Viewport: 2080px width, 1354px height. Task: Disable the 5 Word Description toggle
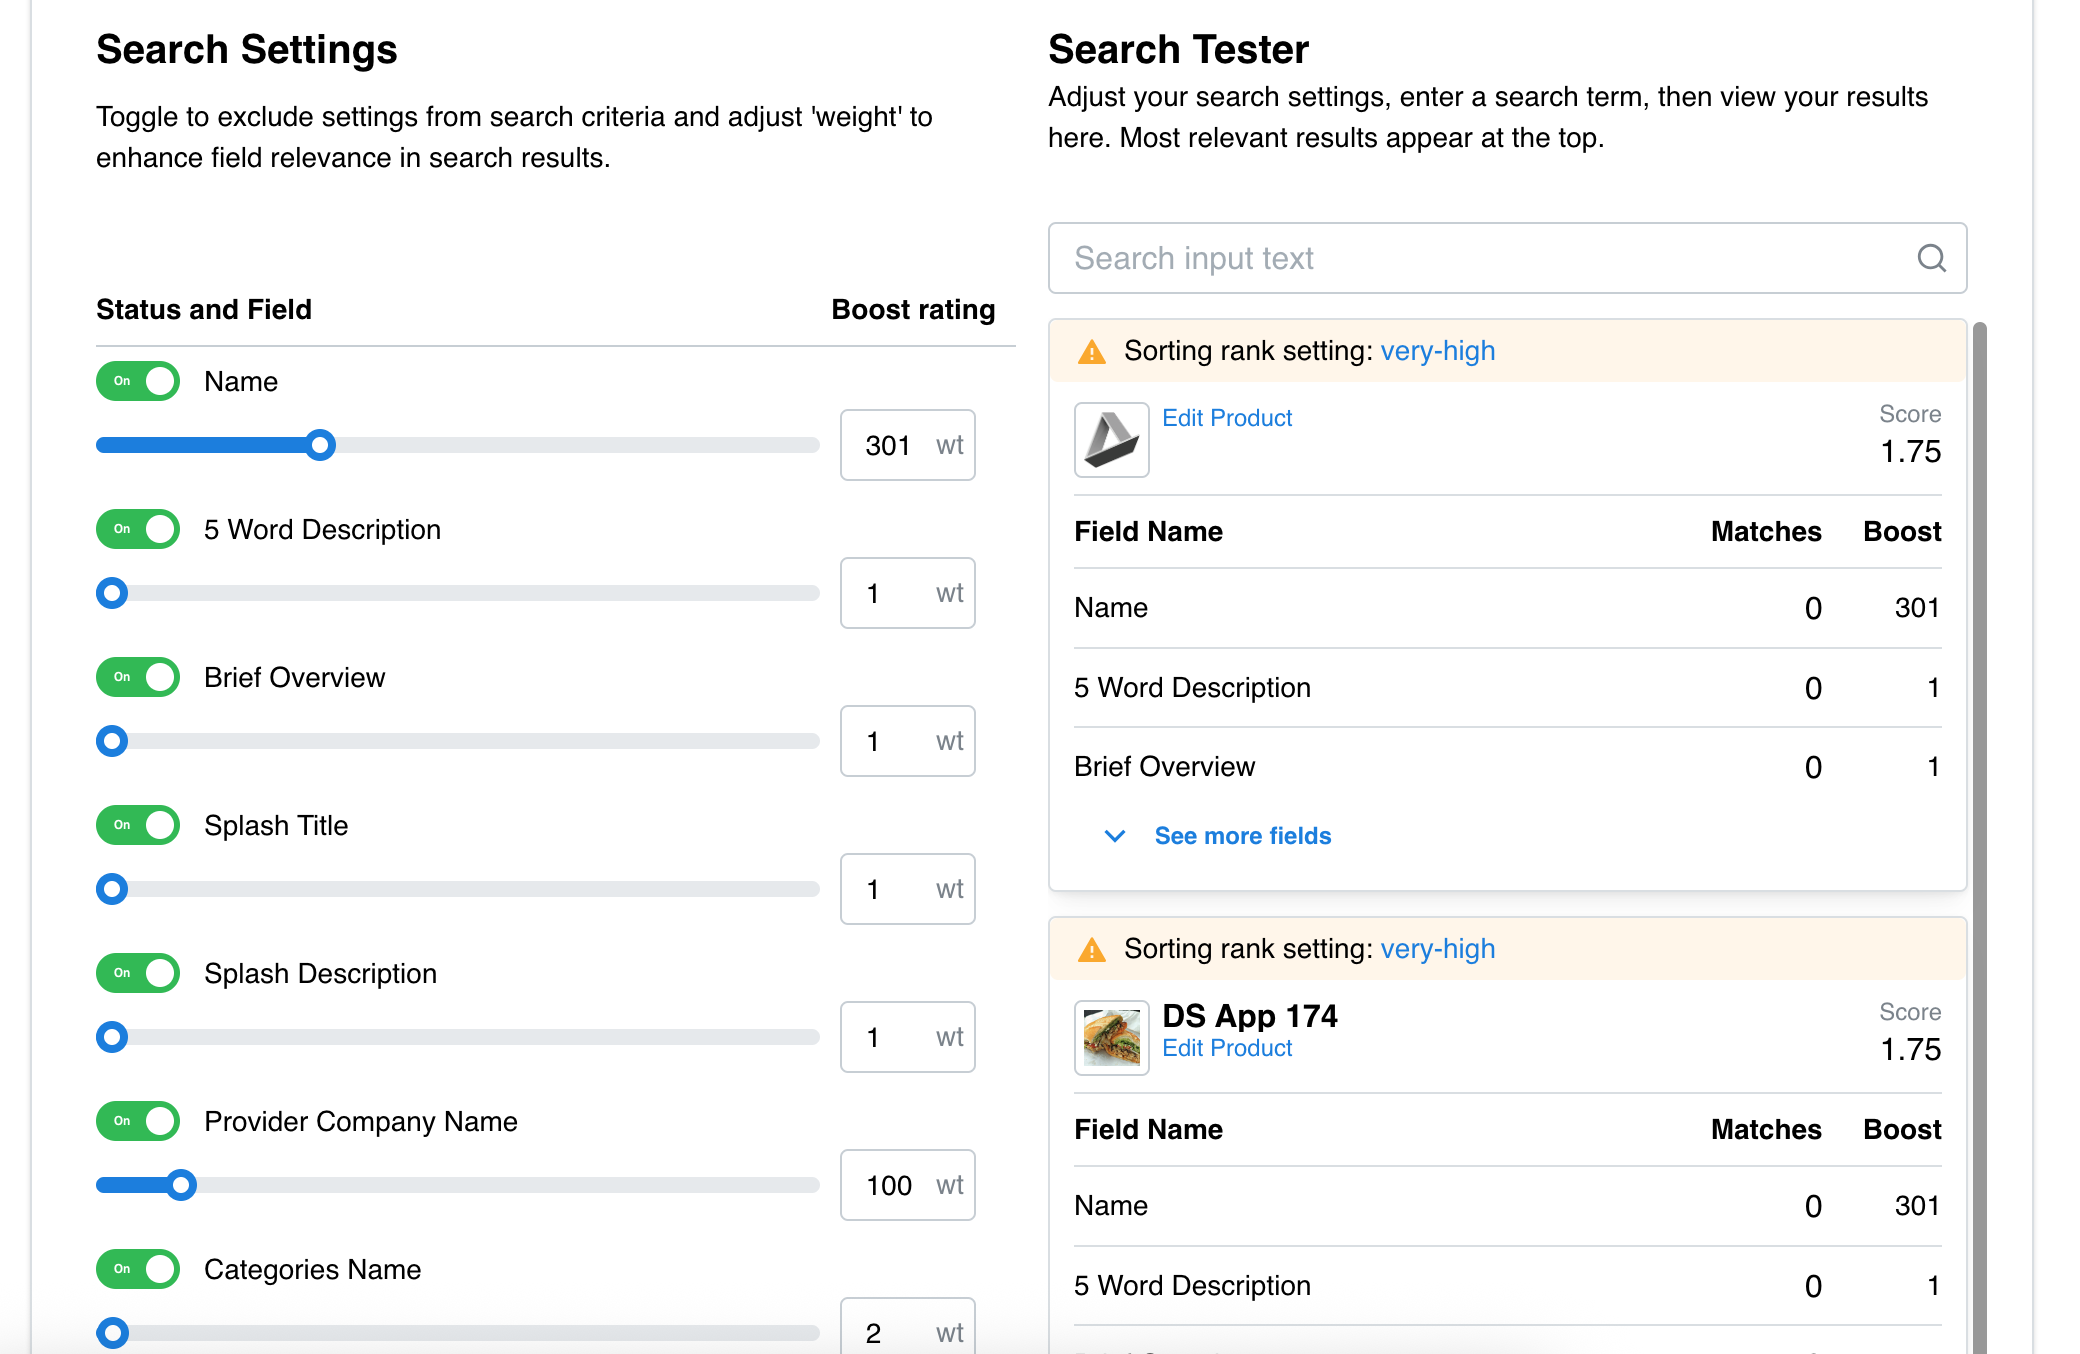[x=138, y=529]
